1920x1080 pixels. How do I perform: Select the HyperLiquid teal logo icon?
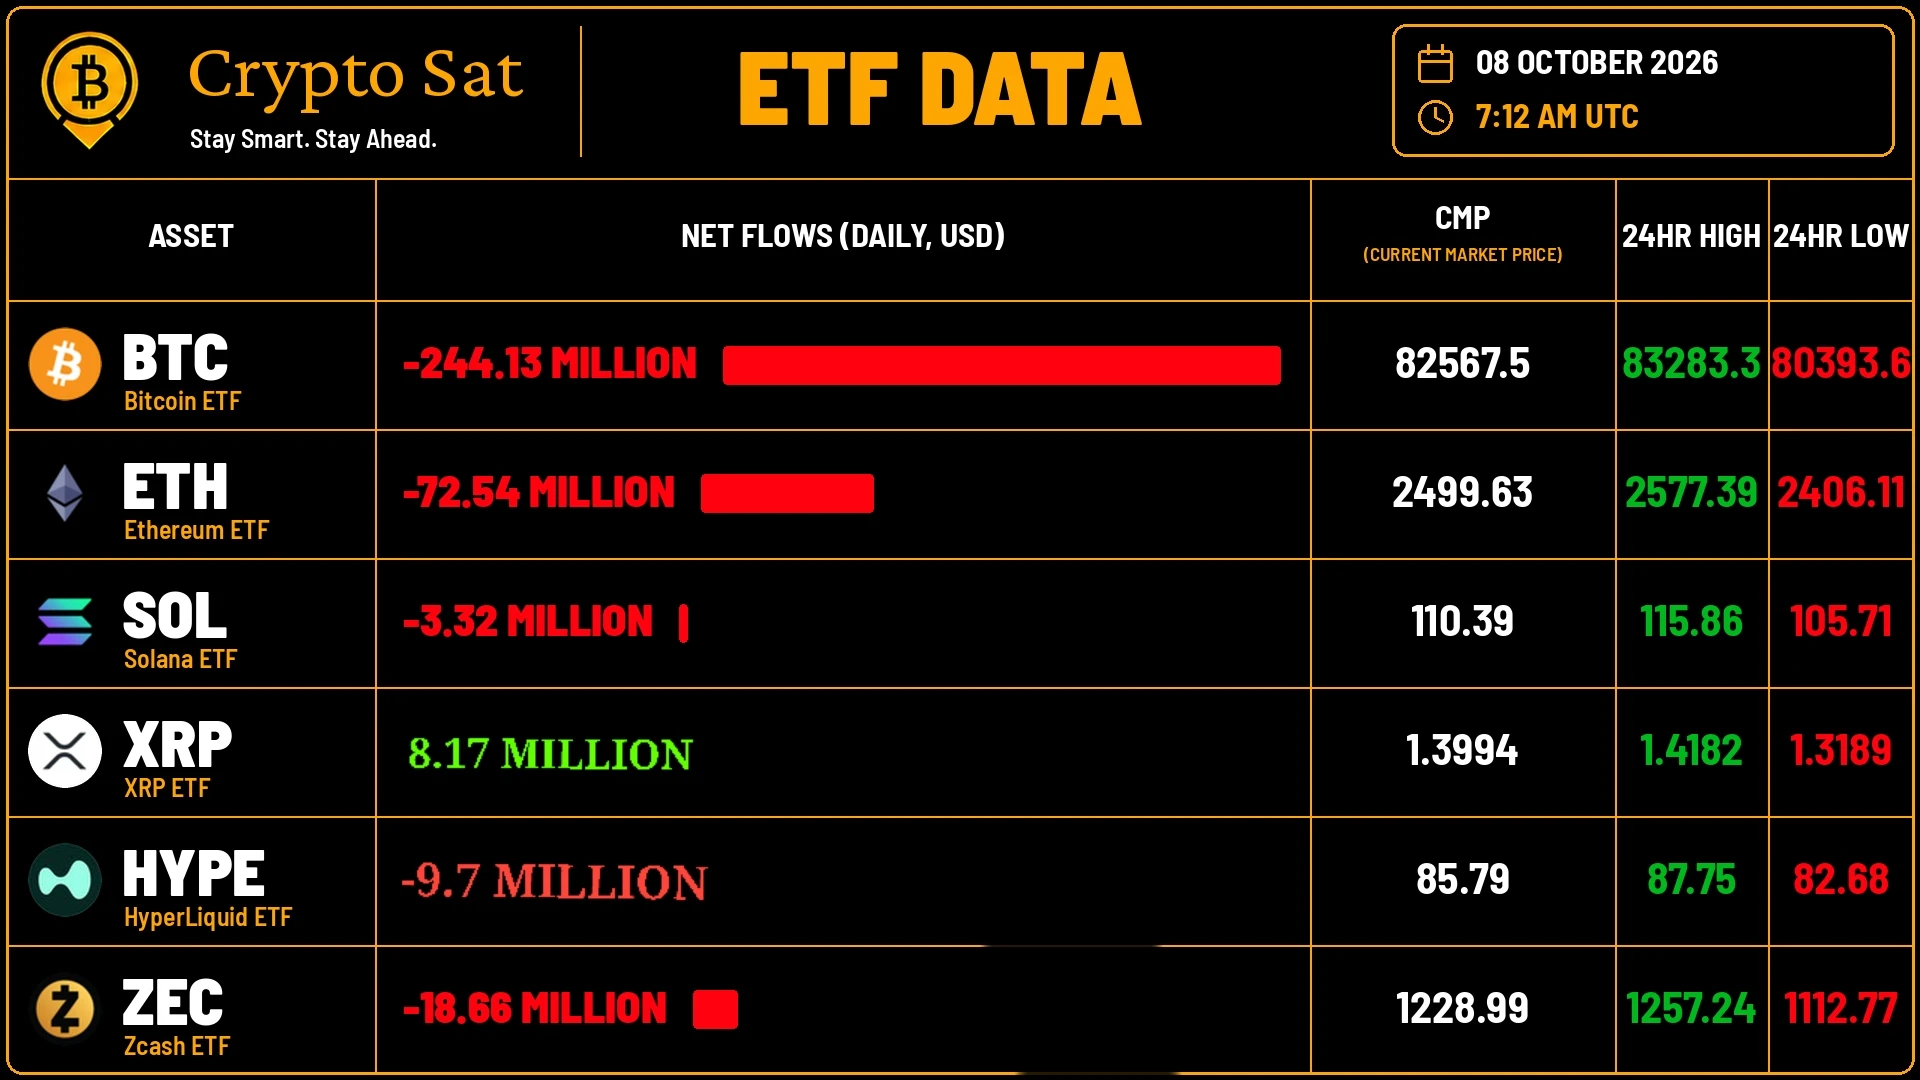coord(65,880)
